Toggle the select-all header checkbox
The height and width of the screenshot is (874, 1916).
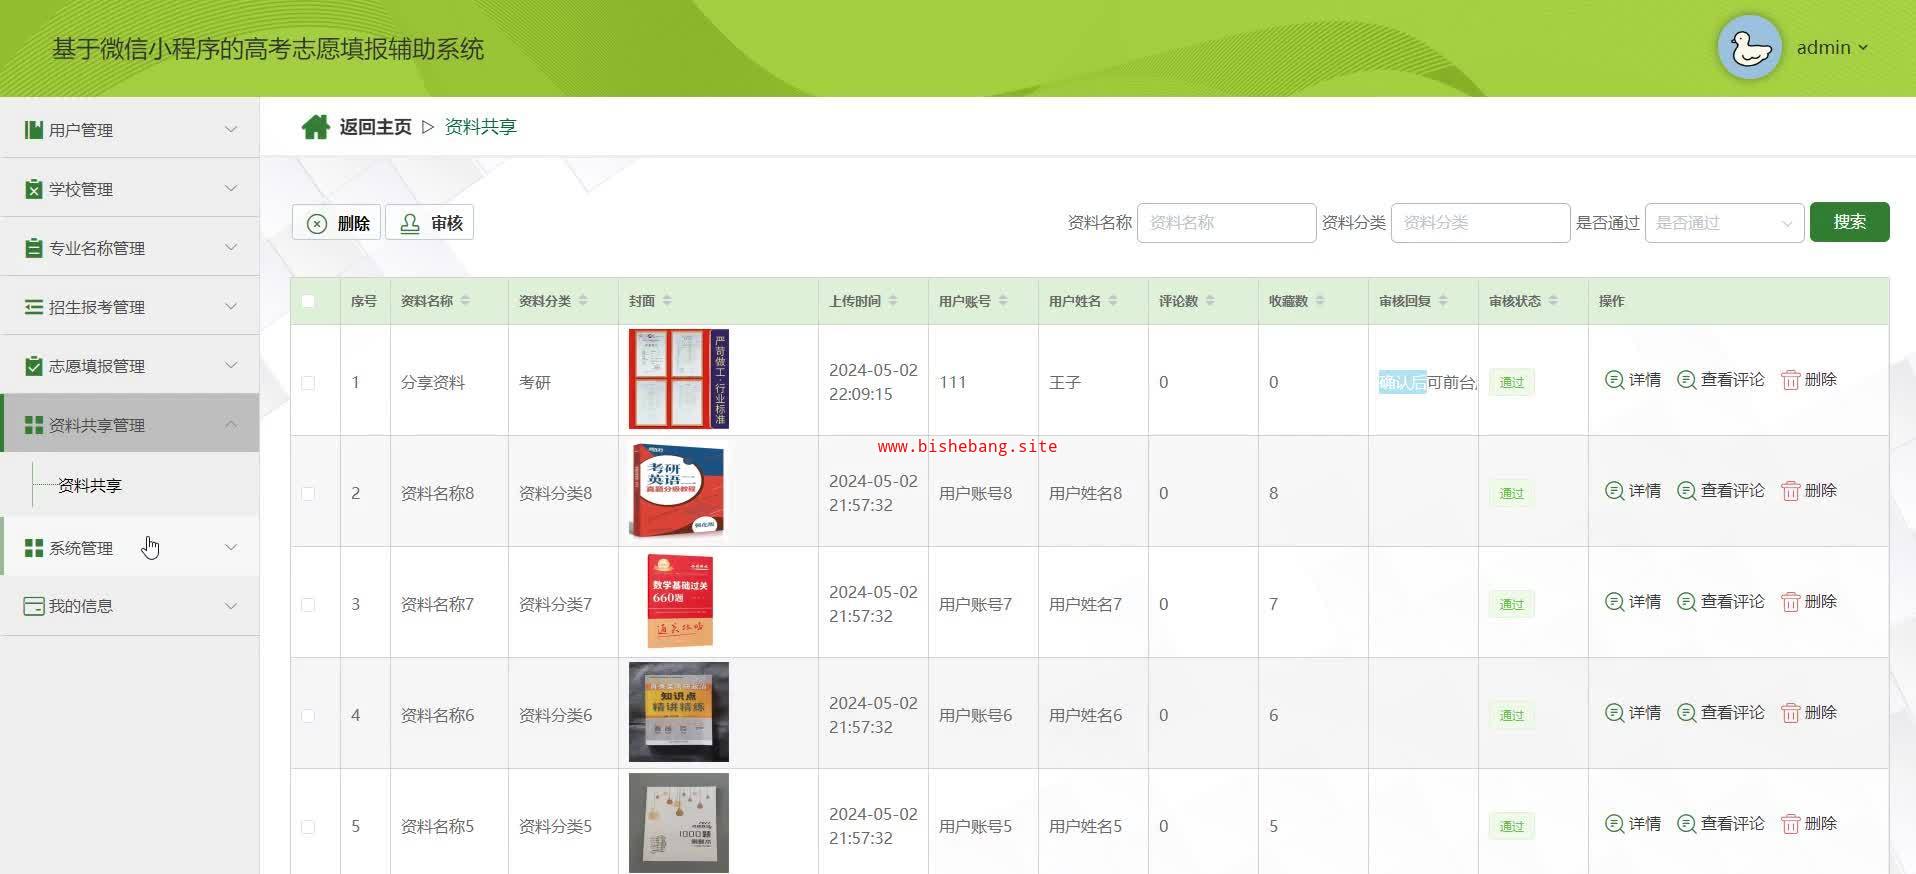click(x=308, y=301)
